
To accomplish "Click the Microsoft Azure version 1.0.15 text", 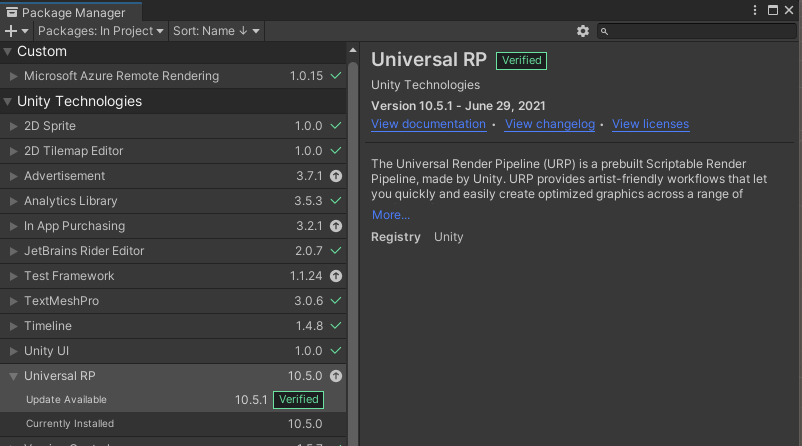I will point(306,76).
